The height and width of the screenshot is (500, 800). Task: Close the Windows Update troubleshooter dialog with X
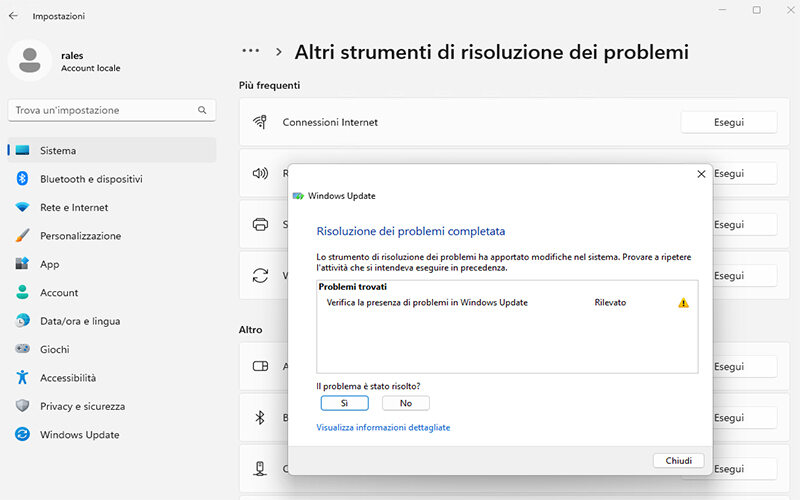click(701, 174)
